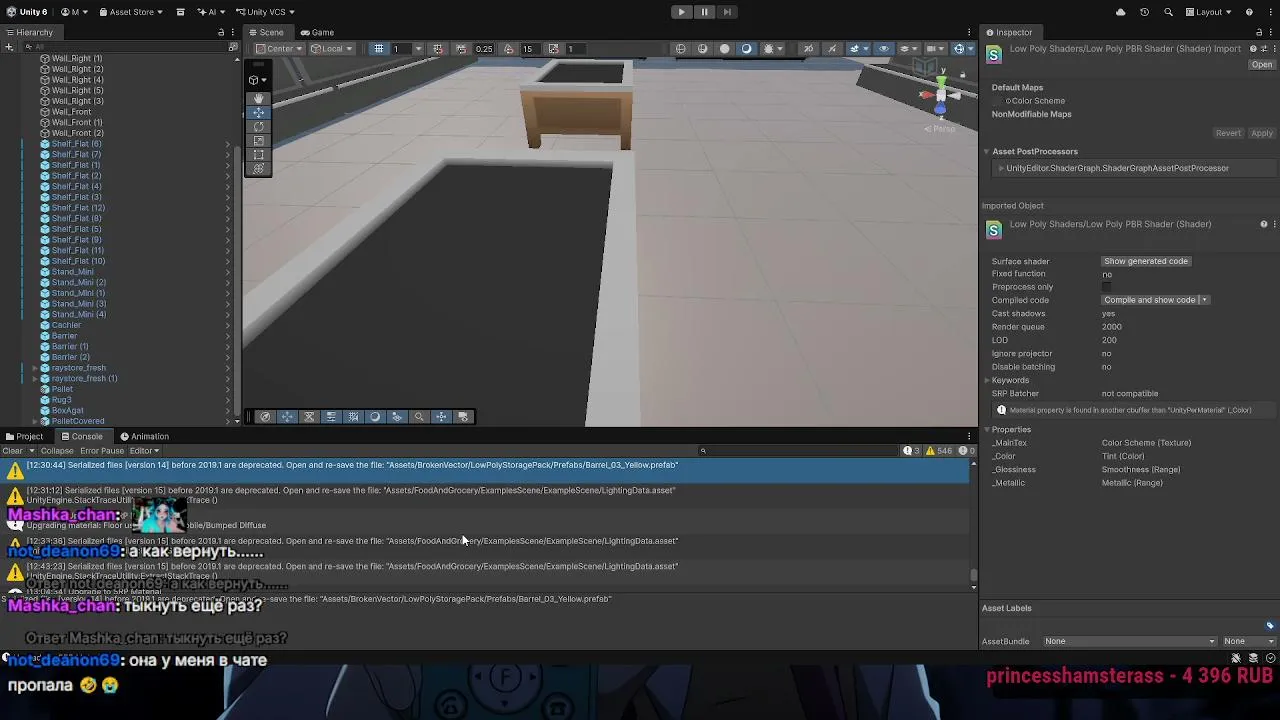Open the scene camera settings dropdown

pos(935,49)
